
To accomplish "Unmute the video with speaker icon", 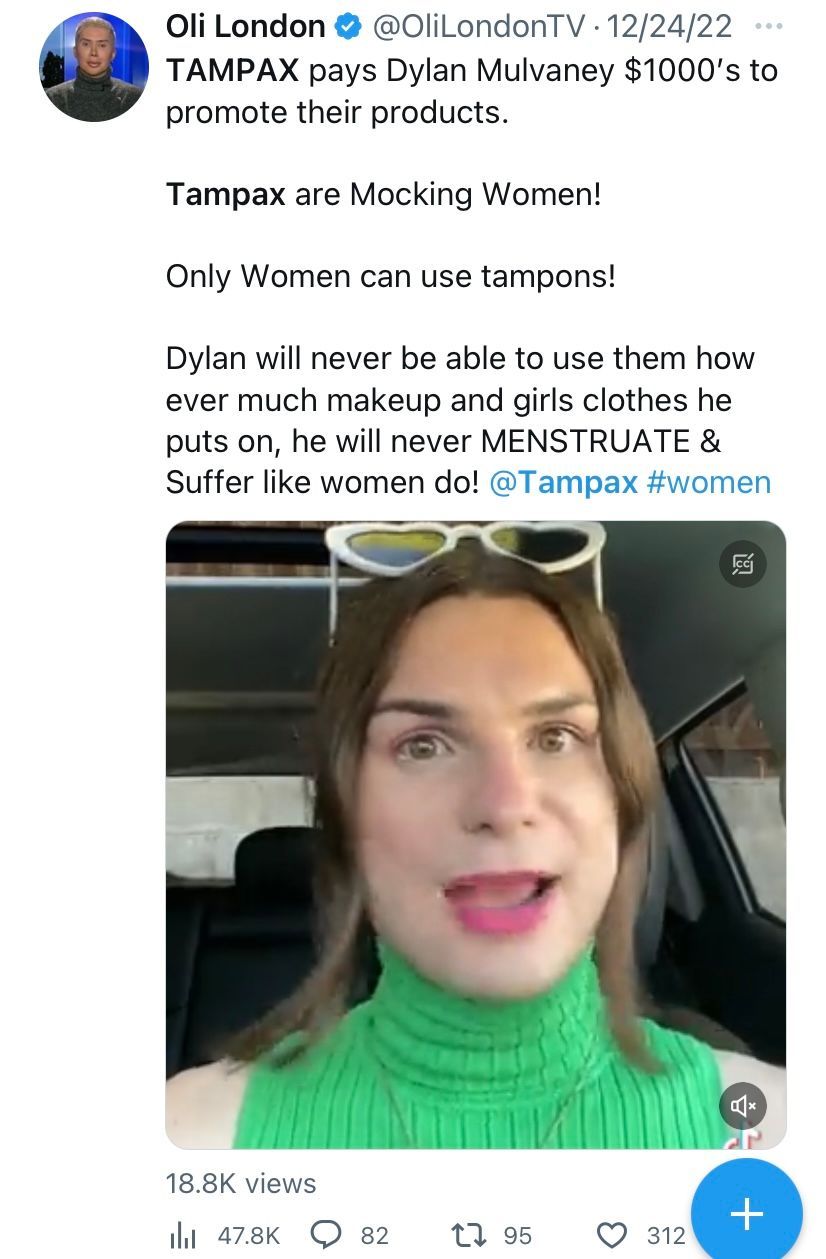I will [743, 1105].
